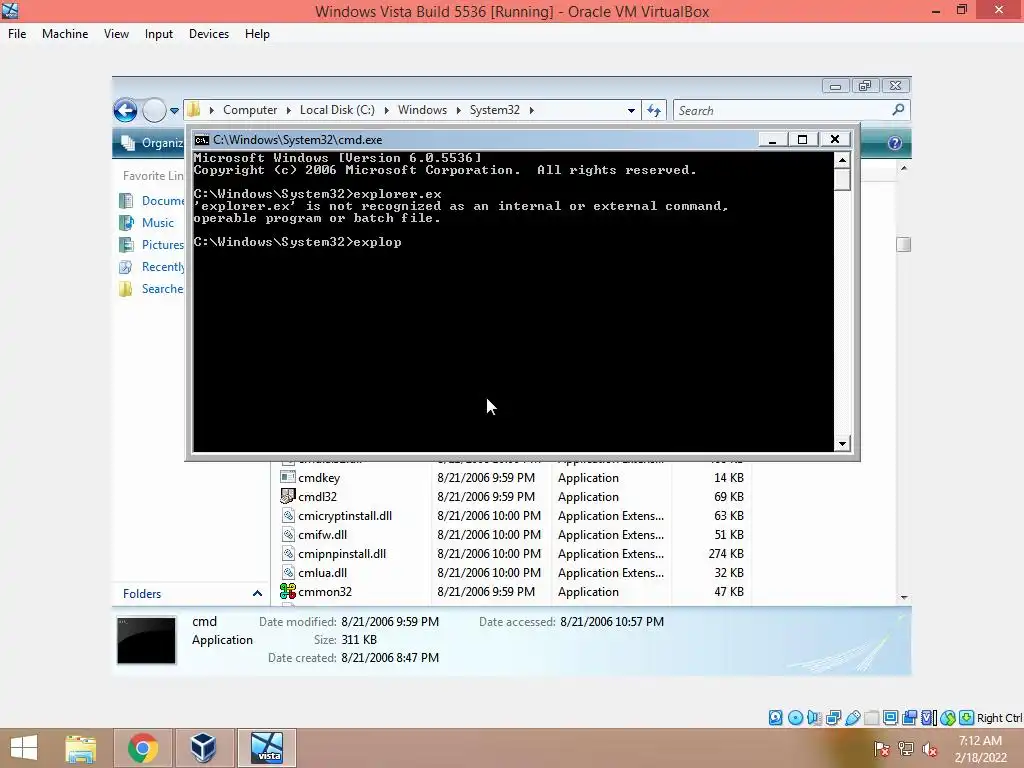Click the cmd.exe title bar system icon
Image resolution: width=1024 pixels, height=768 pixels.
[202, 140]
